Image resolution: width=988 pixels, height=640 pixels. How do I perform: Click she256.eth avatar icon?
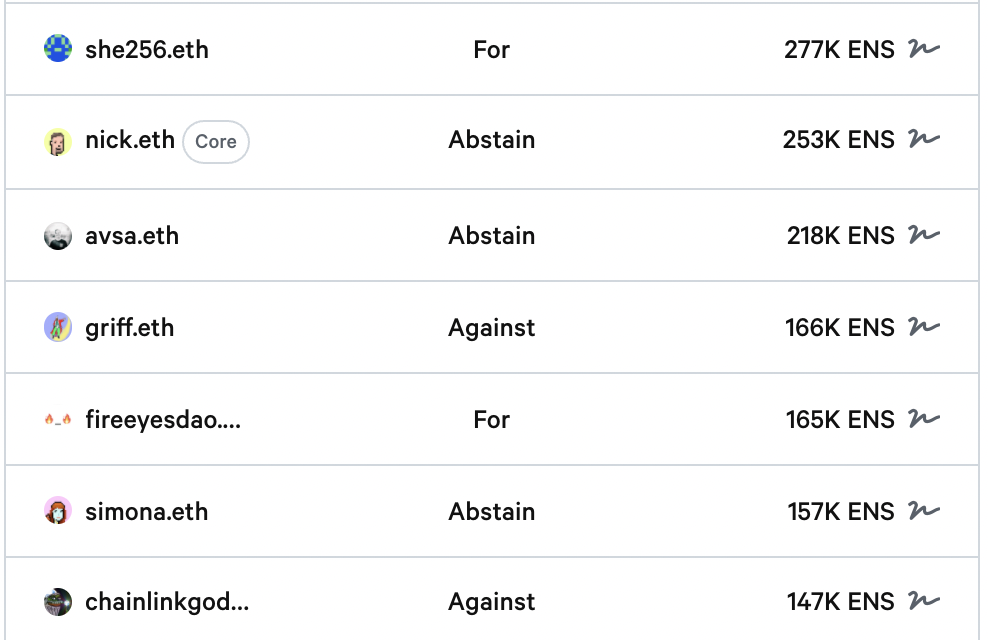(58, 49)
